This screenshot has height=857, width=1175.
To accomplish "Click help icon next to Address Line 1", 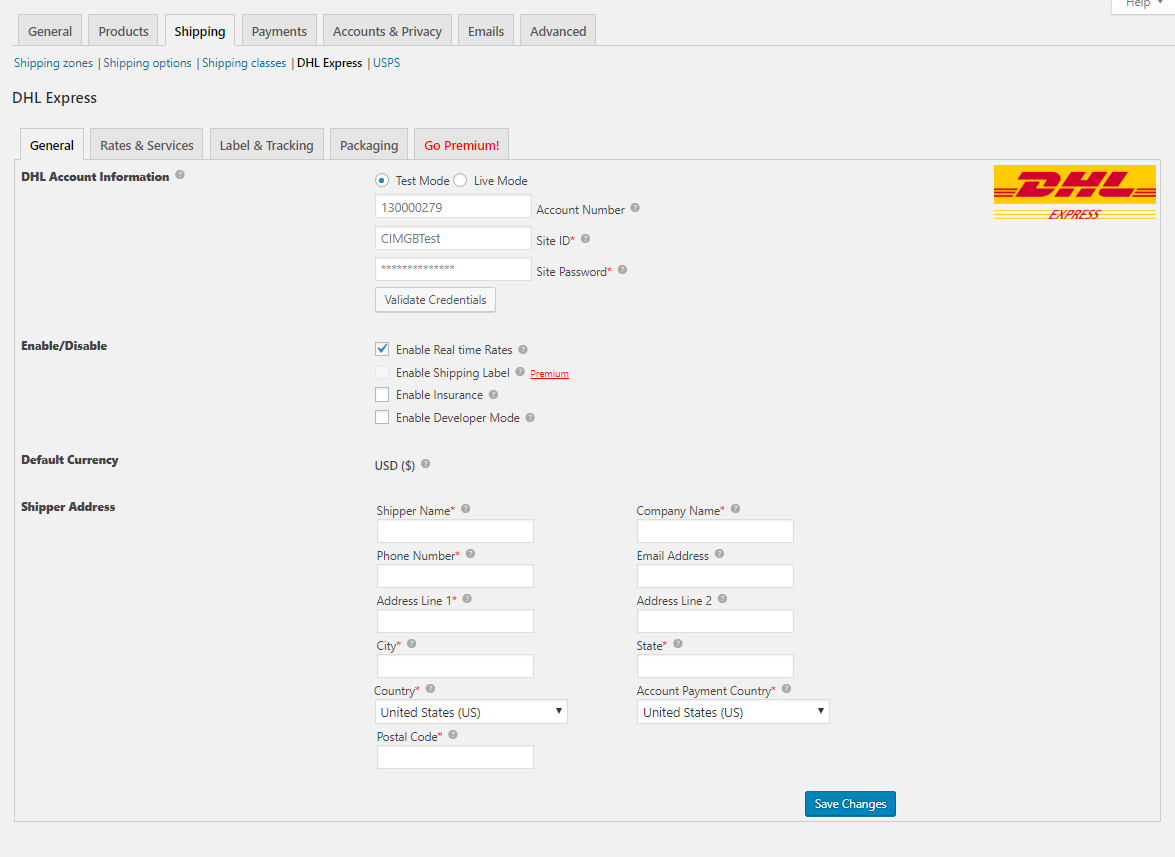I will click(x=467, y=599).
